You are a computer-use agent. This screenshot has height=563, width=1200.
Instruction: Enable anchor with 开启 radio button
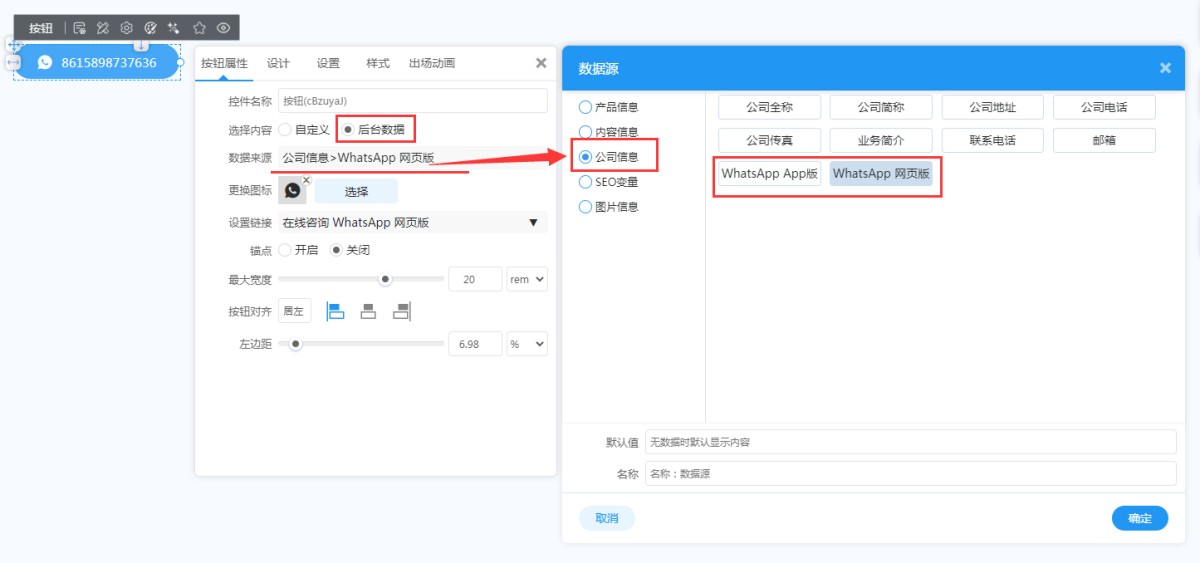[x=285, y=250]
